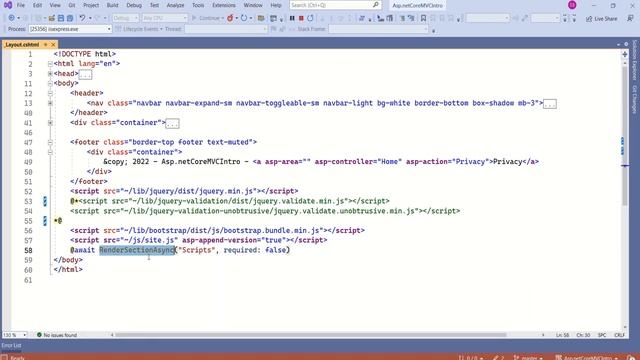This screenshot has height=360, width=640.
Task: Open the Project menu
Action: pos(91,5)
